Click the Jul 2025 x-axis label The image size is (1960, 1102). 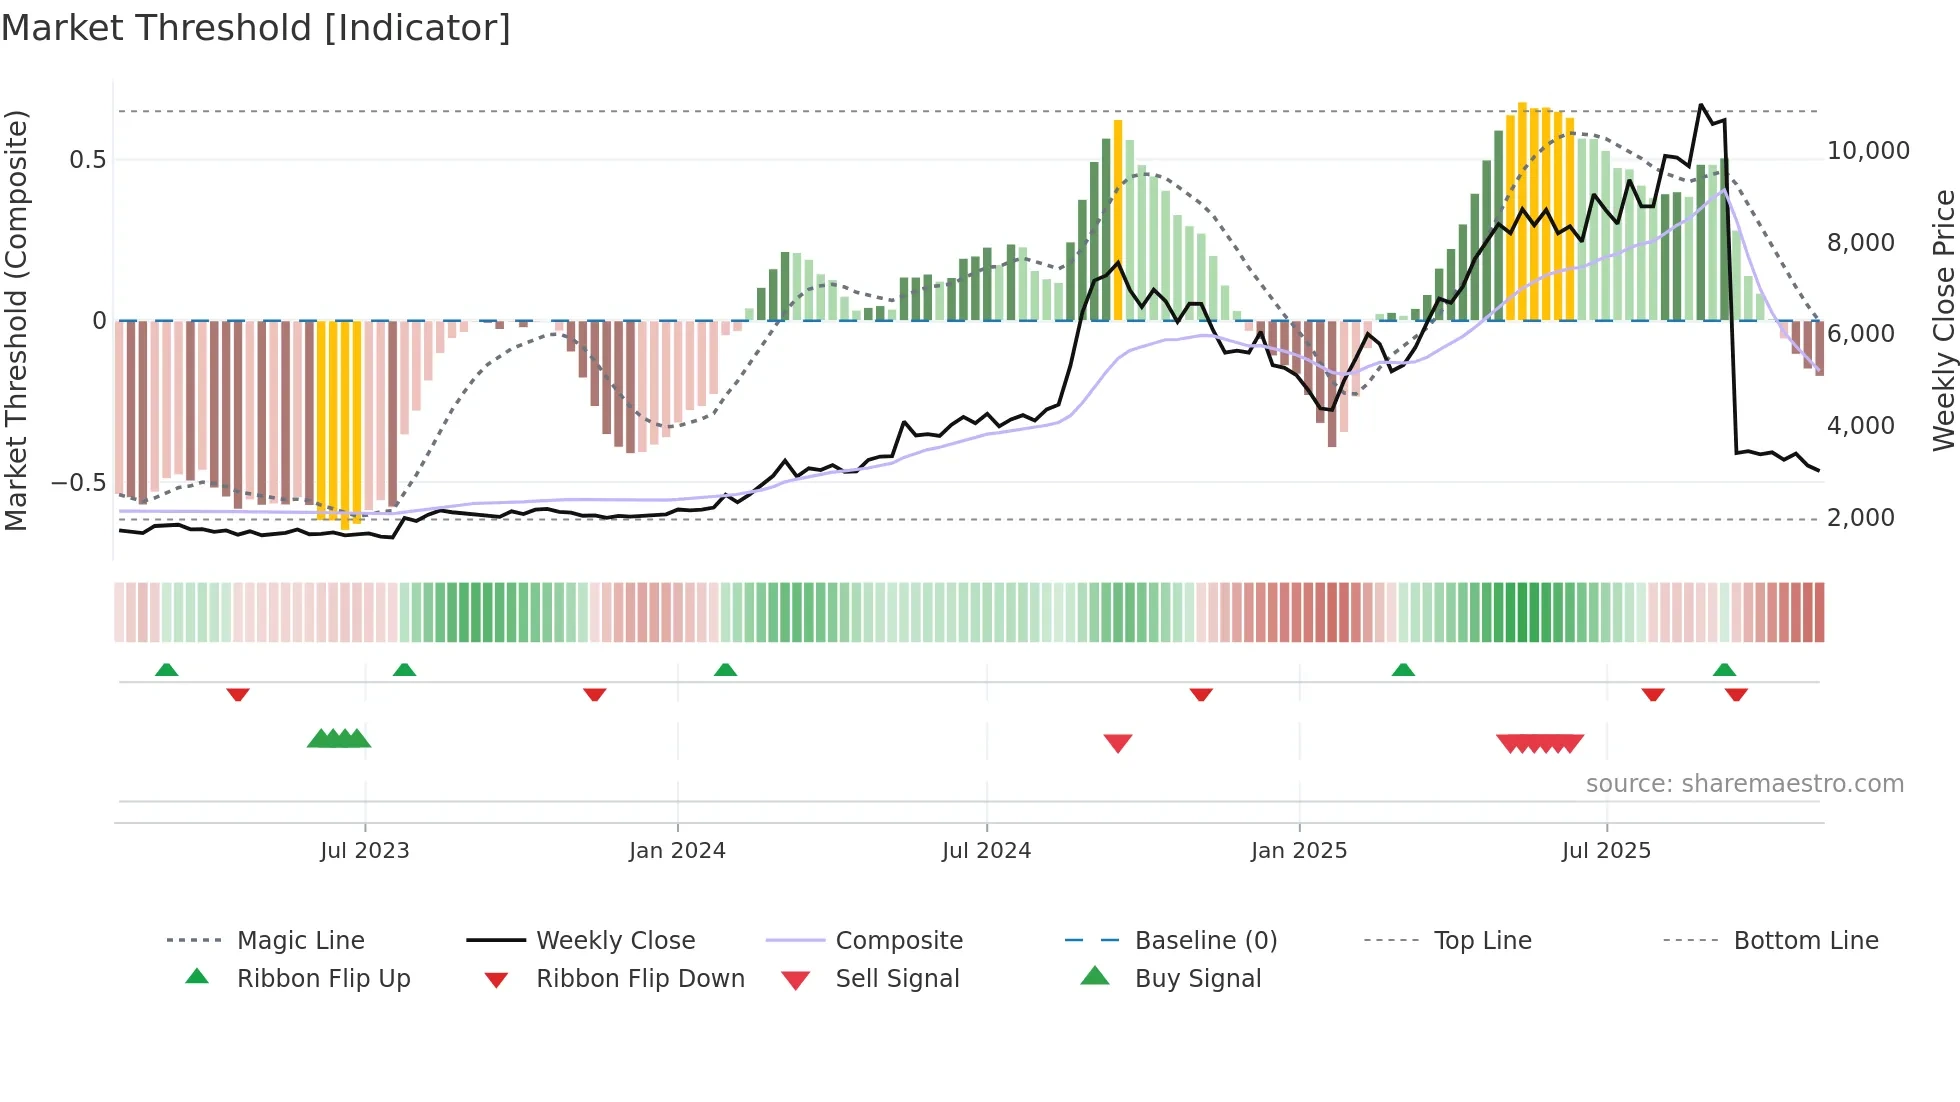pos(1606,851)
